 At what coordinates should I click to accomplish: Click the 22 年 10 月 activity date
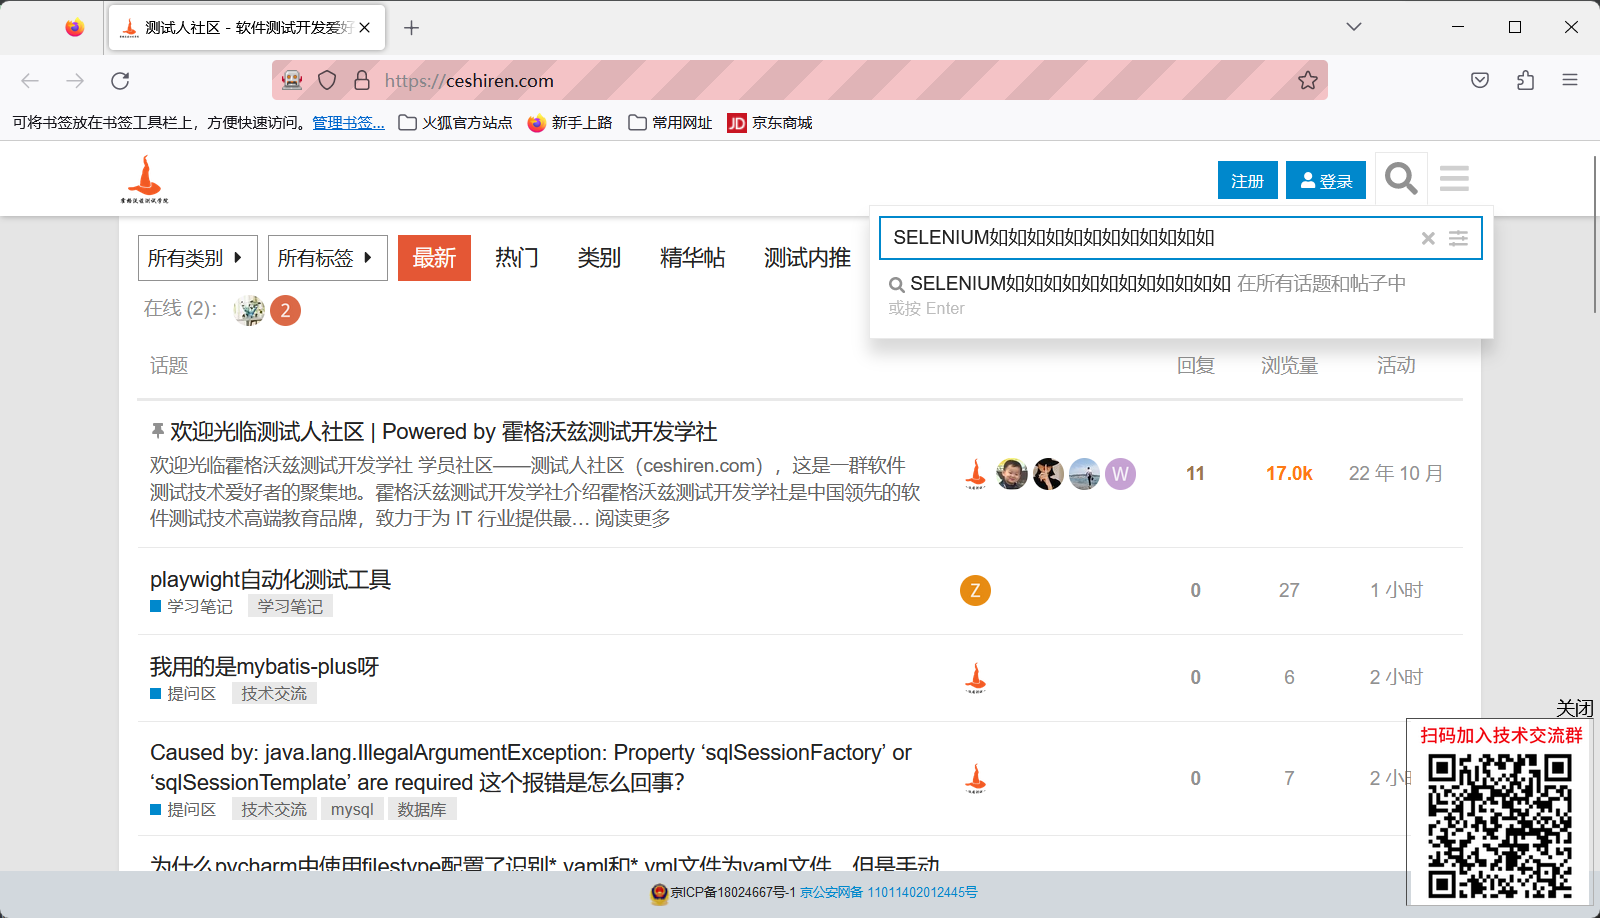click(1396, 474)
